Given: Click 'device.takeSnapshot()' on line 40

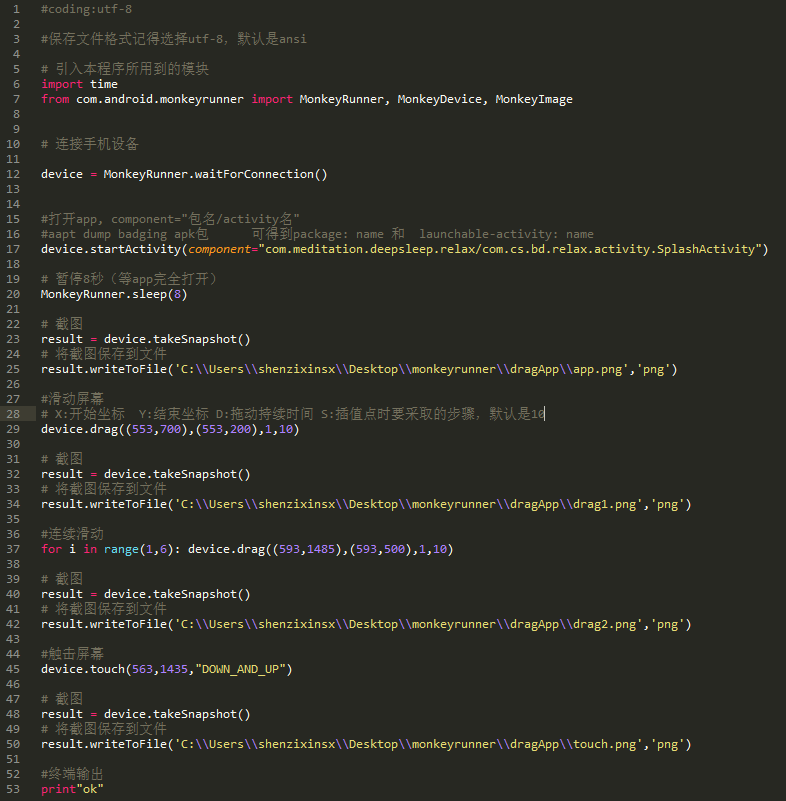Looking at the screenshot, I should click(x=177, y=594).
